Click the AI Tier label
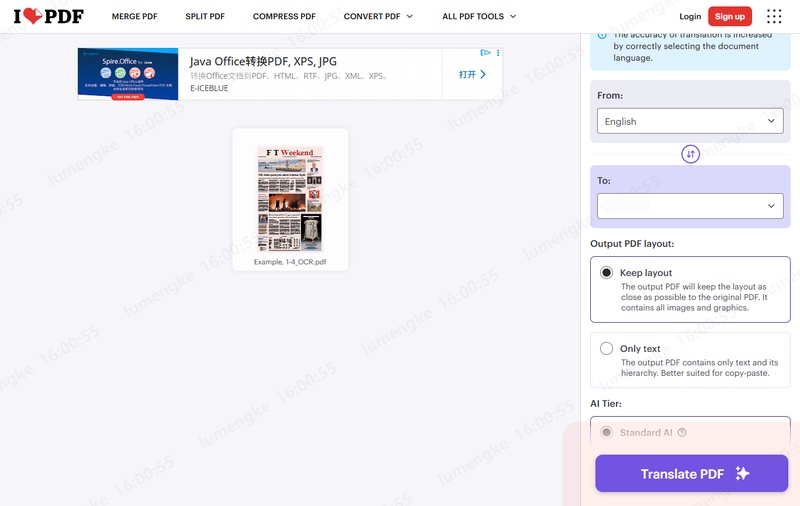The width and height of the screenshot is (800, 506). point(606,403)
